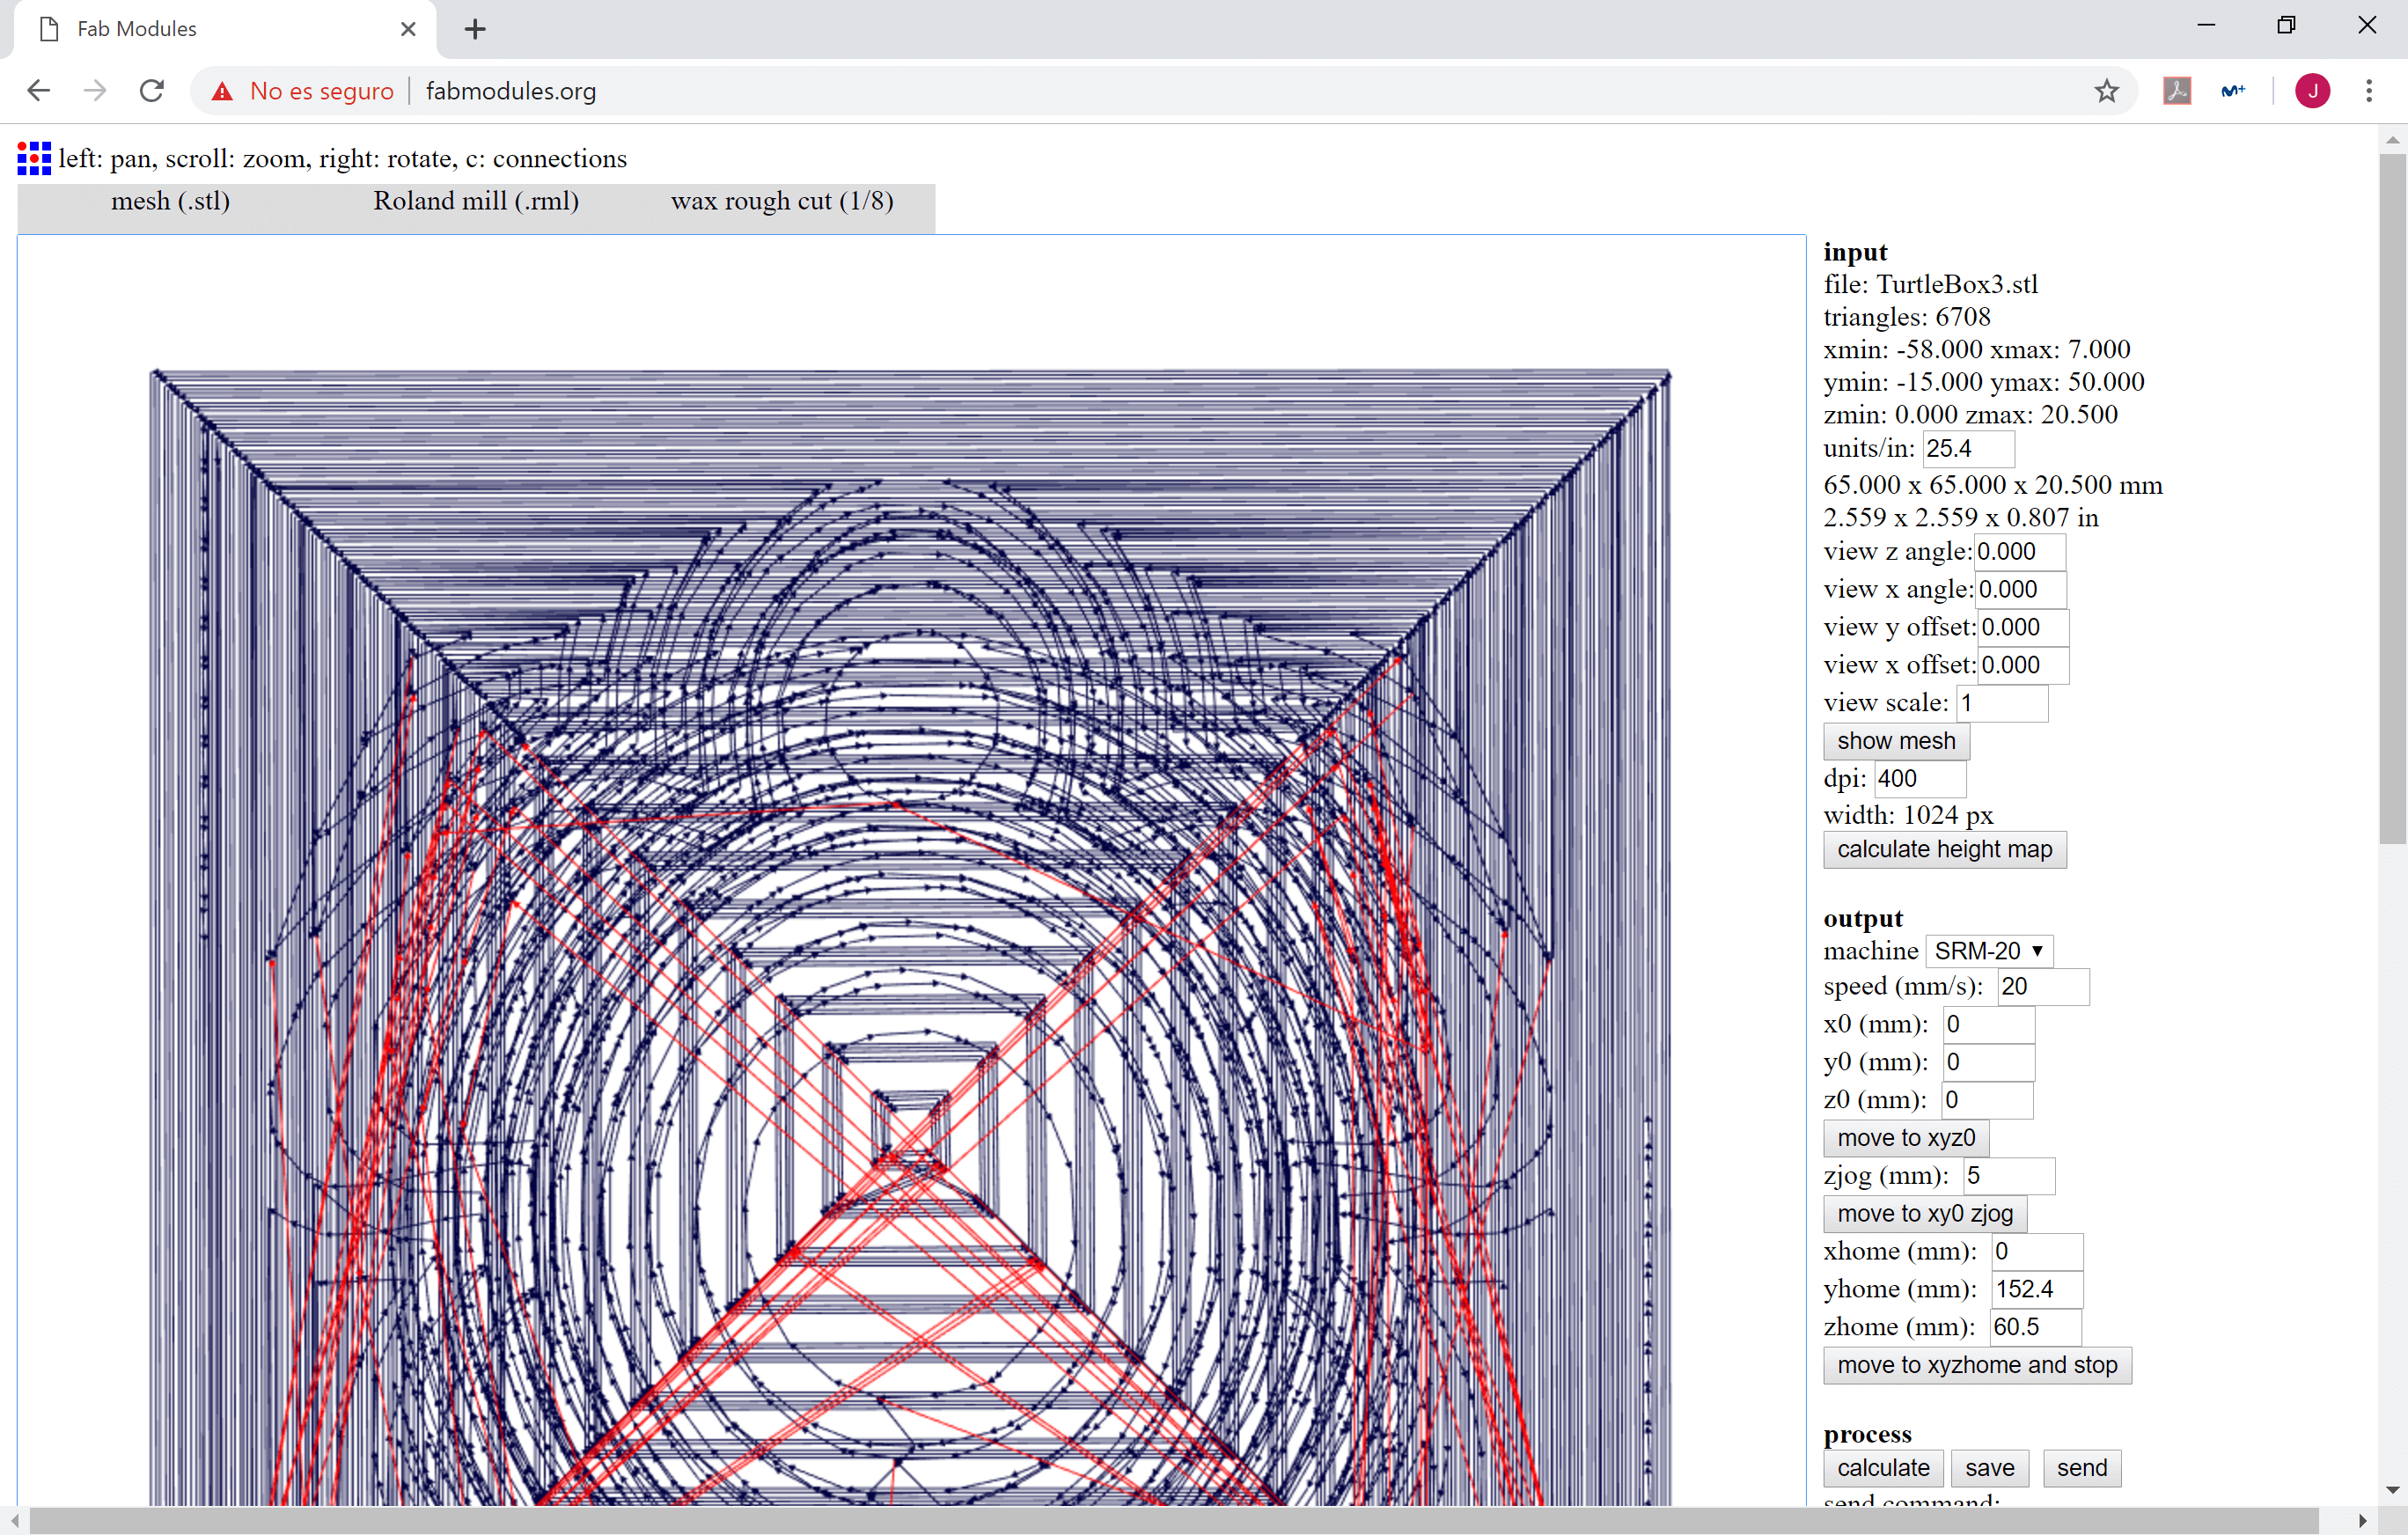This screenshot has width=2408, height=1535.
Task: Click the not-secure warning triangle icon
Action: [222, 91]
